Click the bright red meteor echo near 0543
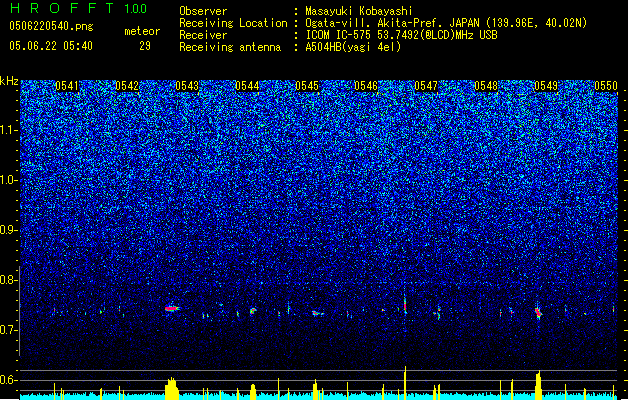The height and width of the screenshot is (400, 629). pos(172,308)
